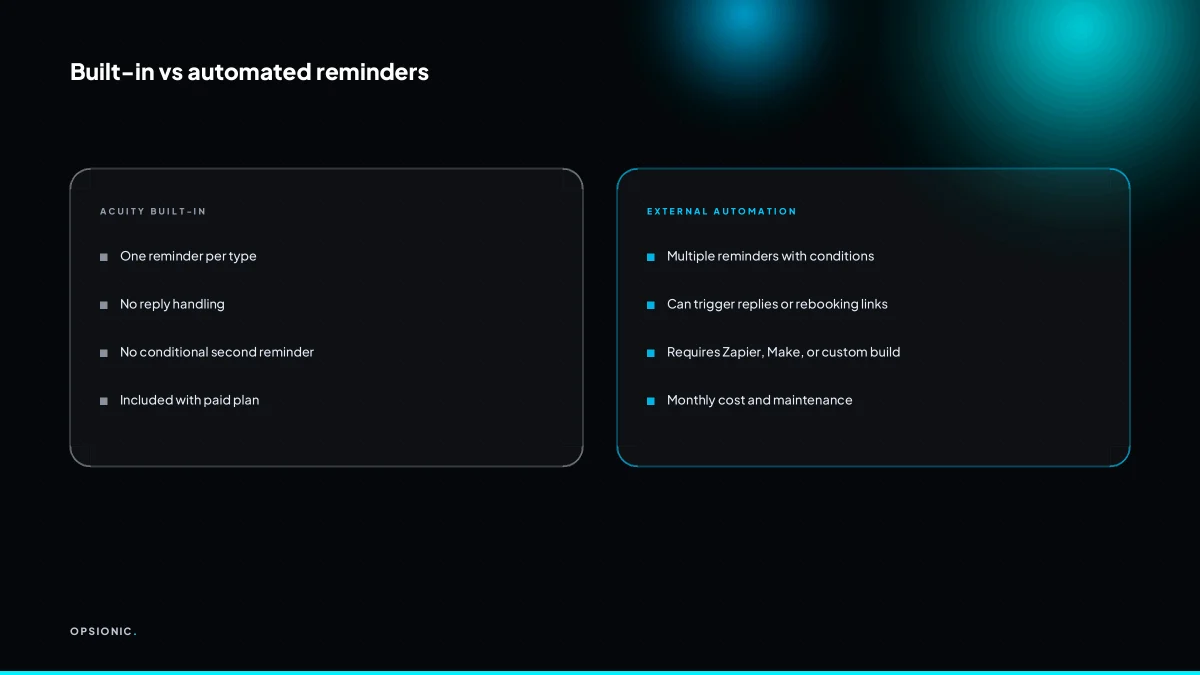Click 'Requires Zapier, Make, or custom build'

[x=783, y=353]
